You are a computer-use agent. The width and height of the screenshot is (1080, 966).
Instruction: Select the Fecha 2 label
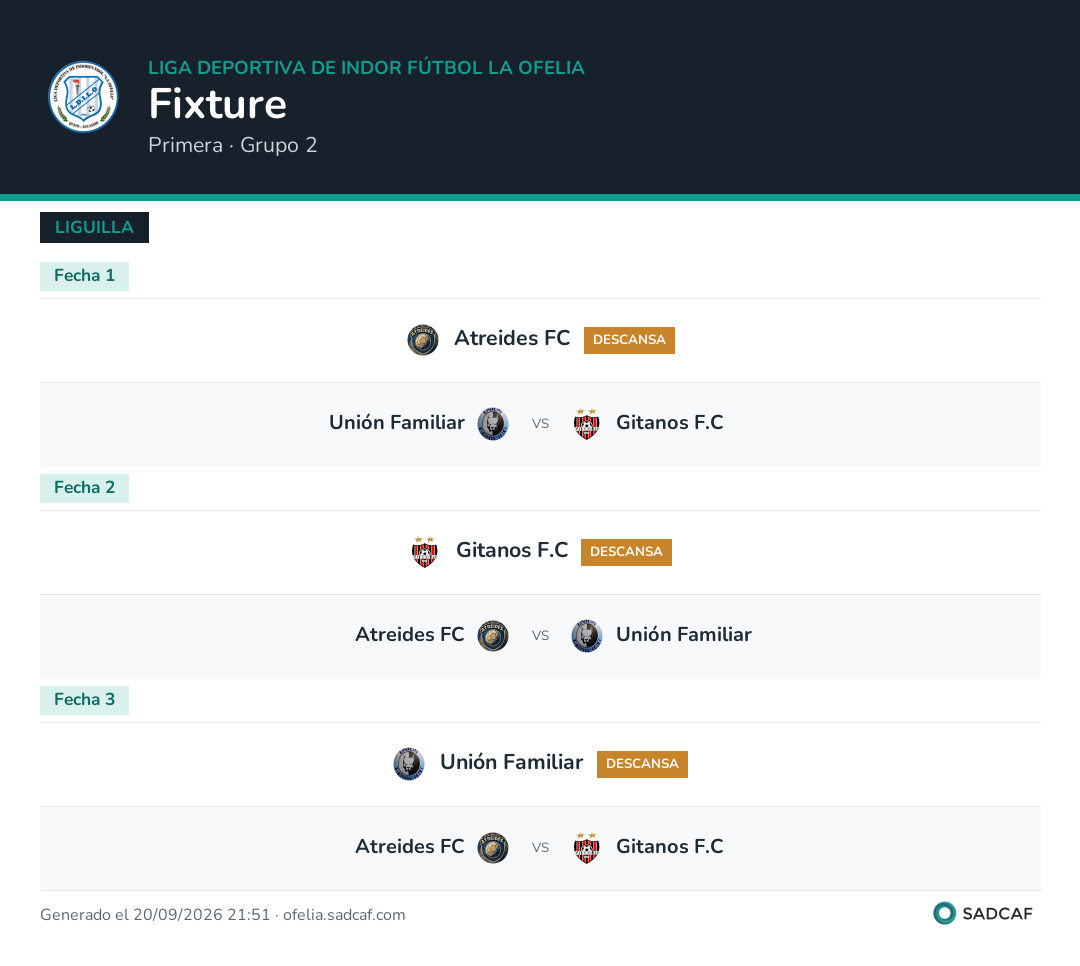point(84,489)
